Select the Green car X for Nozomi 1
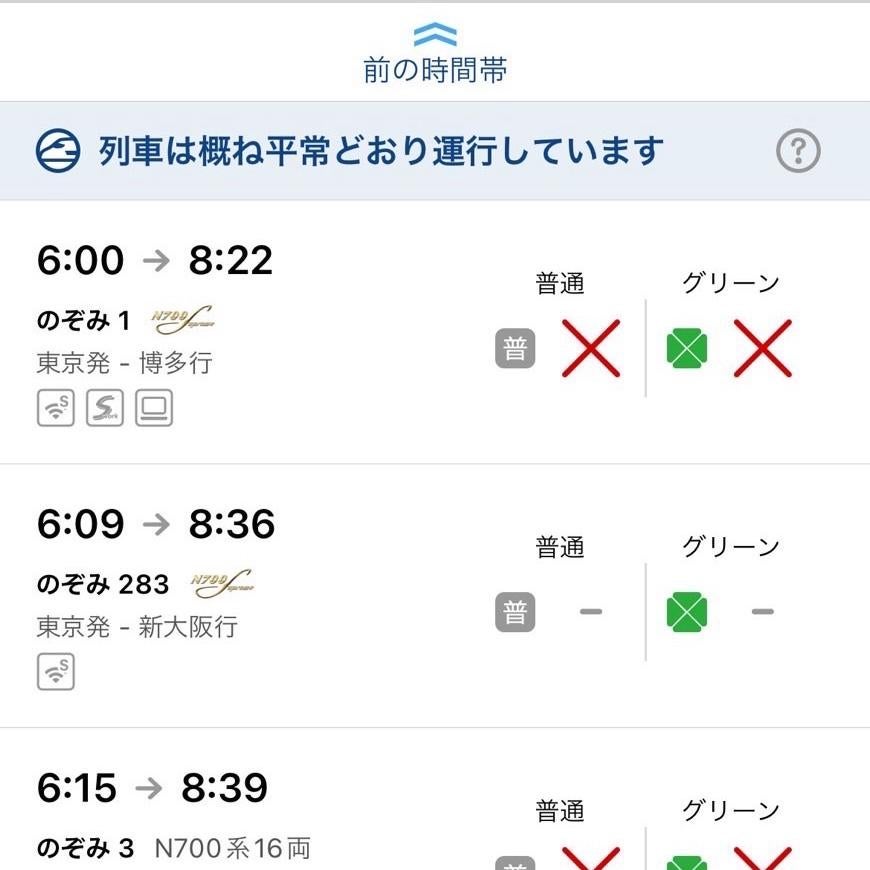The image size is (870, 870). (x=763, y=349)
